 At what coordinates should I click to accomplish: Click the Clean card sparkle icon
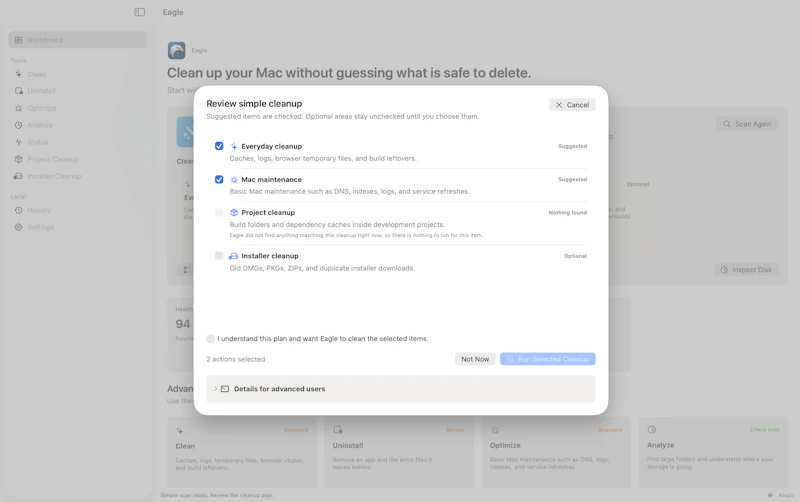(x=180, y=431)
